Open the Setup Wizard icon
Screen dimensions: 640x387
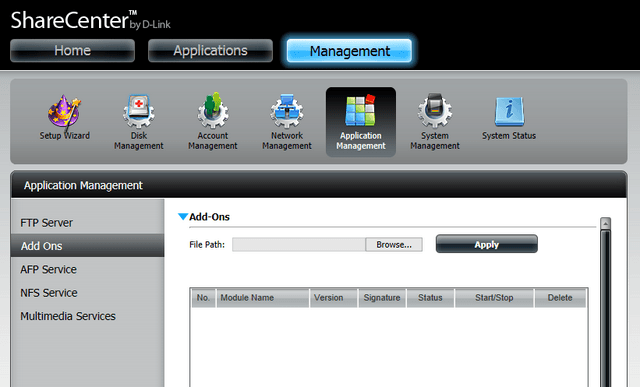click(x=64, y=118)
